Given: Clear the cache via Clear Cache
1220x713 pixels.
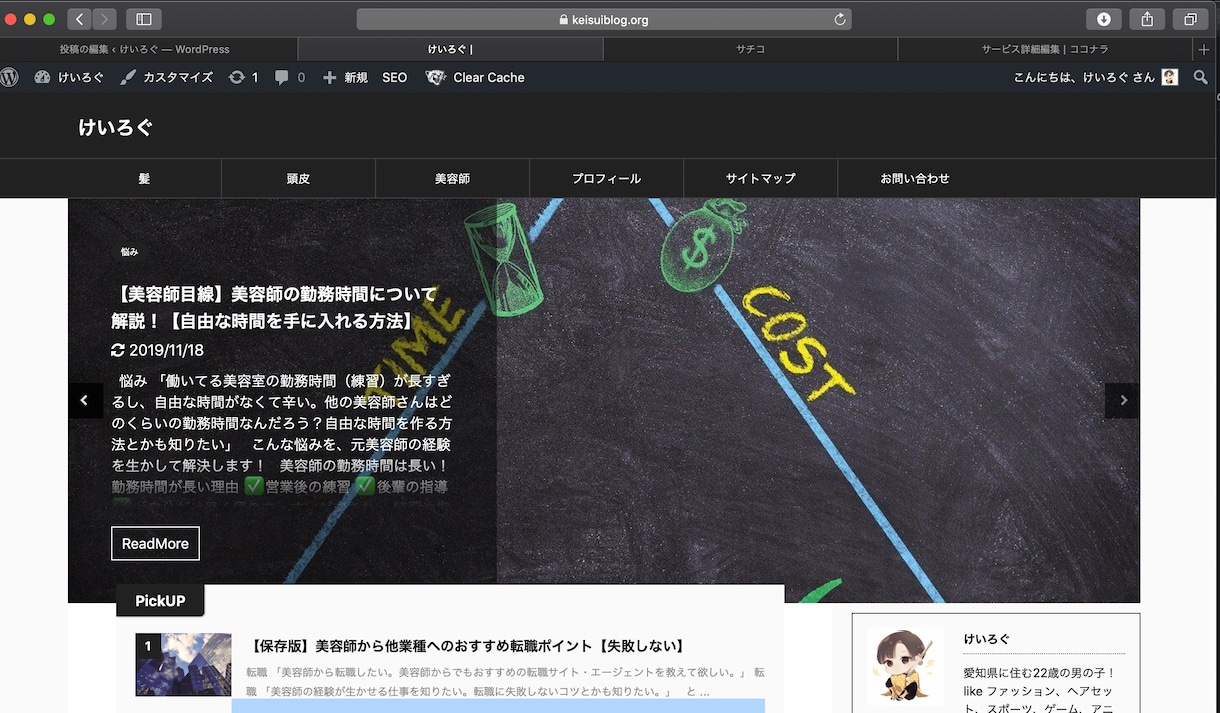Looking at the screenshot, I should pyautogui.click(x=475, y=77).
